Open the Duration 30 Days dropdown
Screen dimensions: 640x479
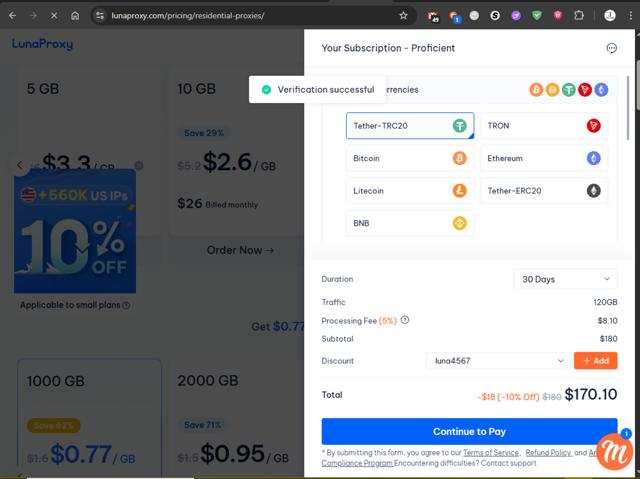coord(565,279)
